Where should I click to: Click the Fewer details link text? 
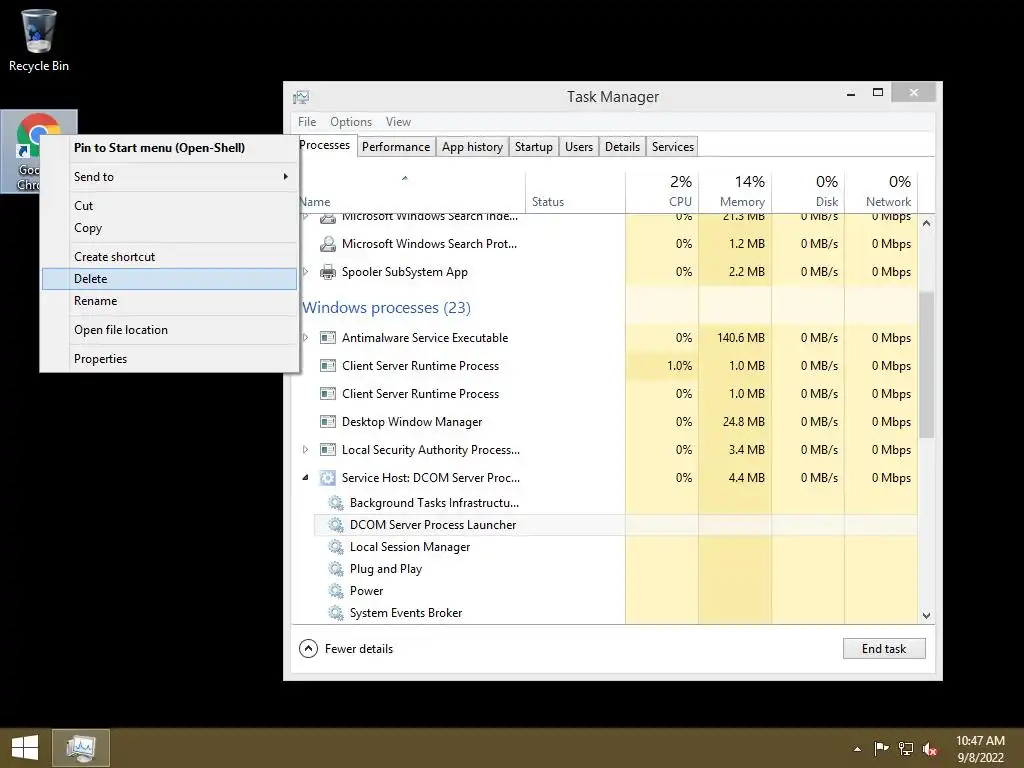359,649
